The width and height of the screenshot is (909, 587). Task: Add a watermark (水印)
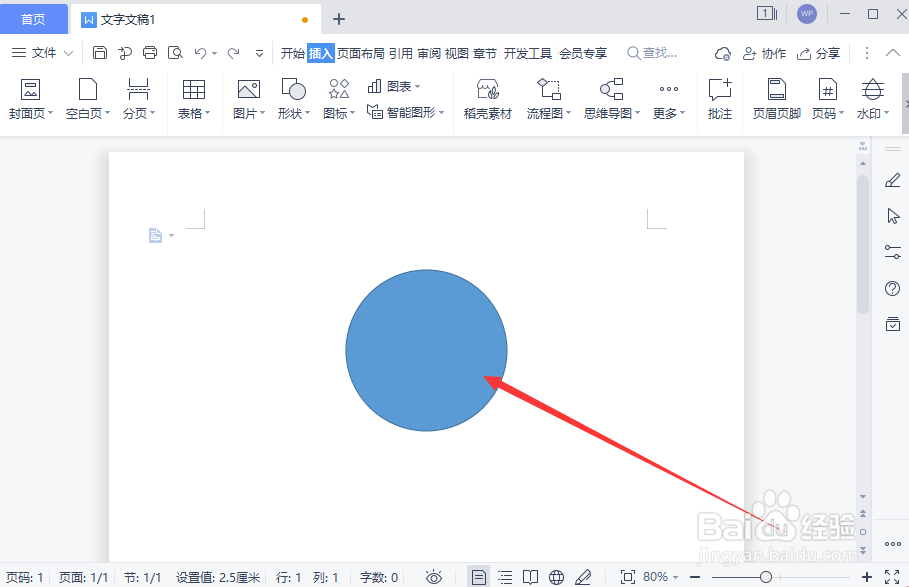coord(872,99)
